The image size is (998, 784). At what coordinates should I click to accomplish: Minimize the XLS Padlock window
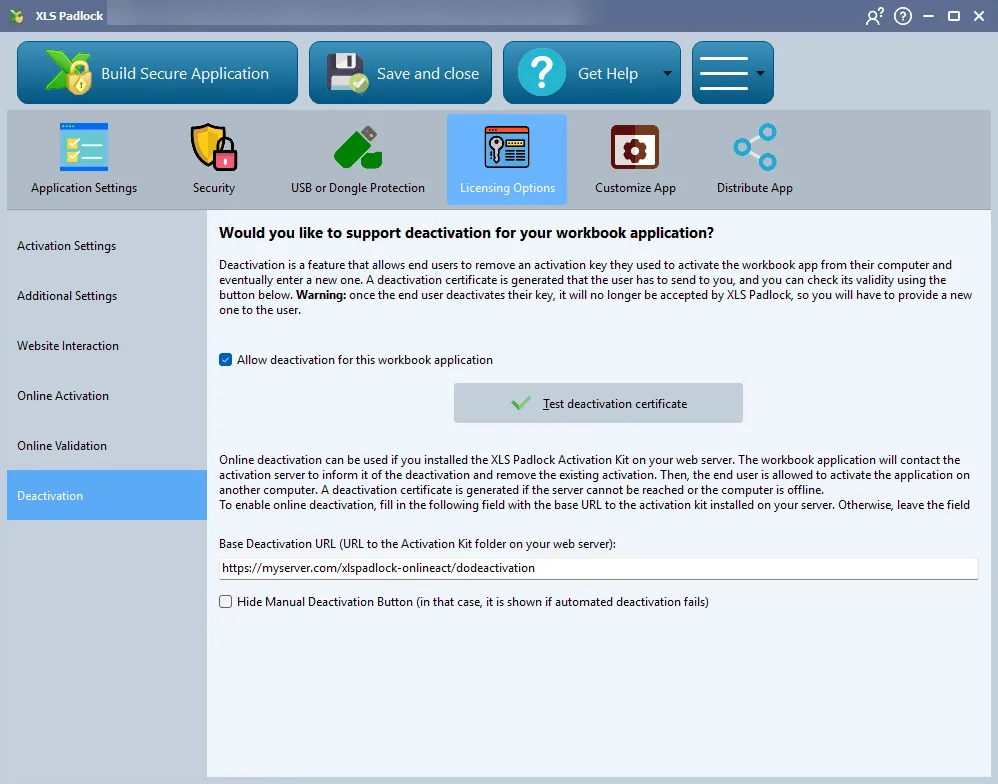pyautogui.click(x=929, y=16)
